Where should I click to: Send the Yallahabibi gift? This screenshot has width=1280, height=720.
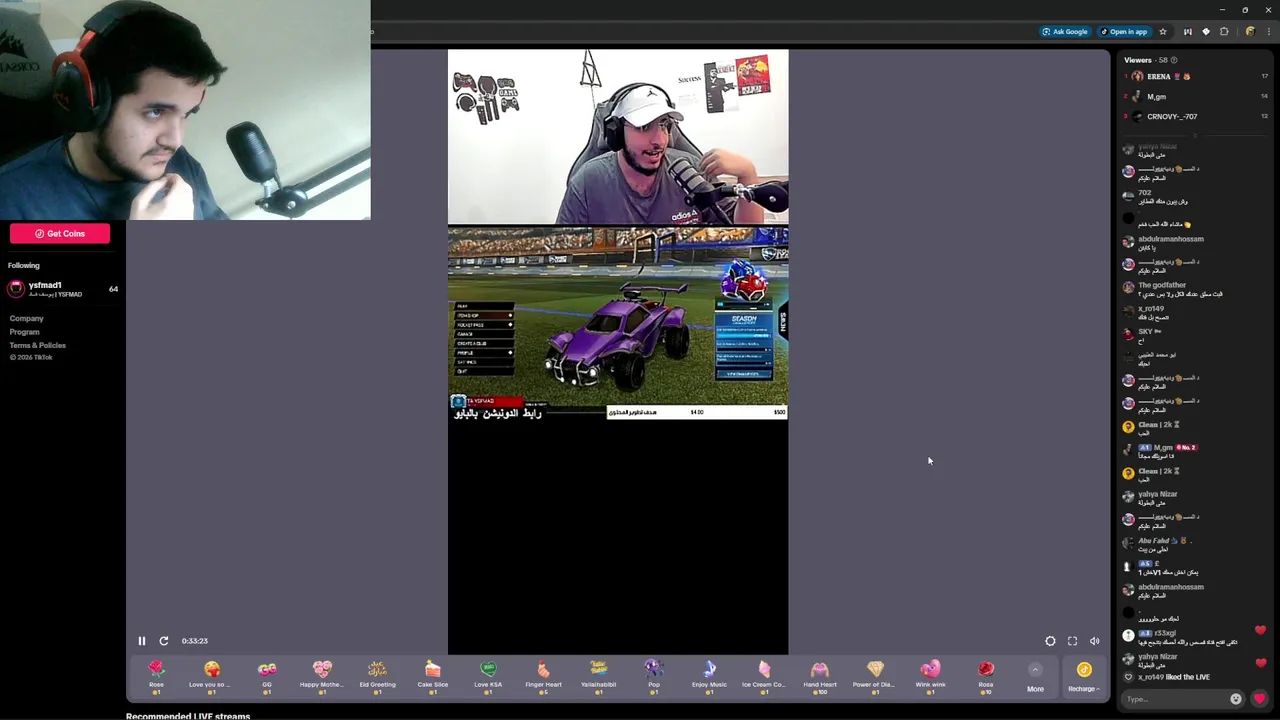[x=598, y=676]
